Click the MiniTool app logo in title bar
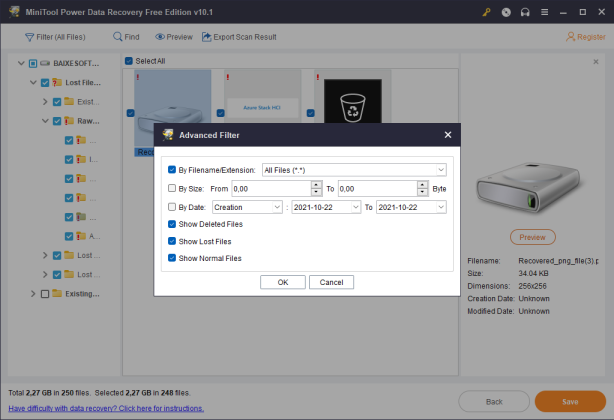The width and height of the screenshot is (614, 420). pyautogui.click(x=14, y=12)
